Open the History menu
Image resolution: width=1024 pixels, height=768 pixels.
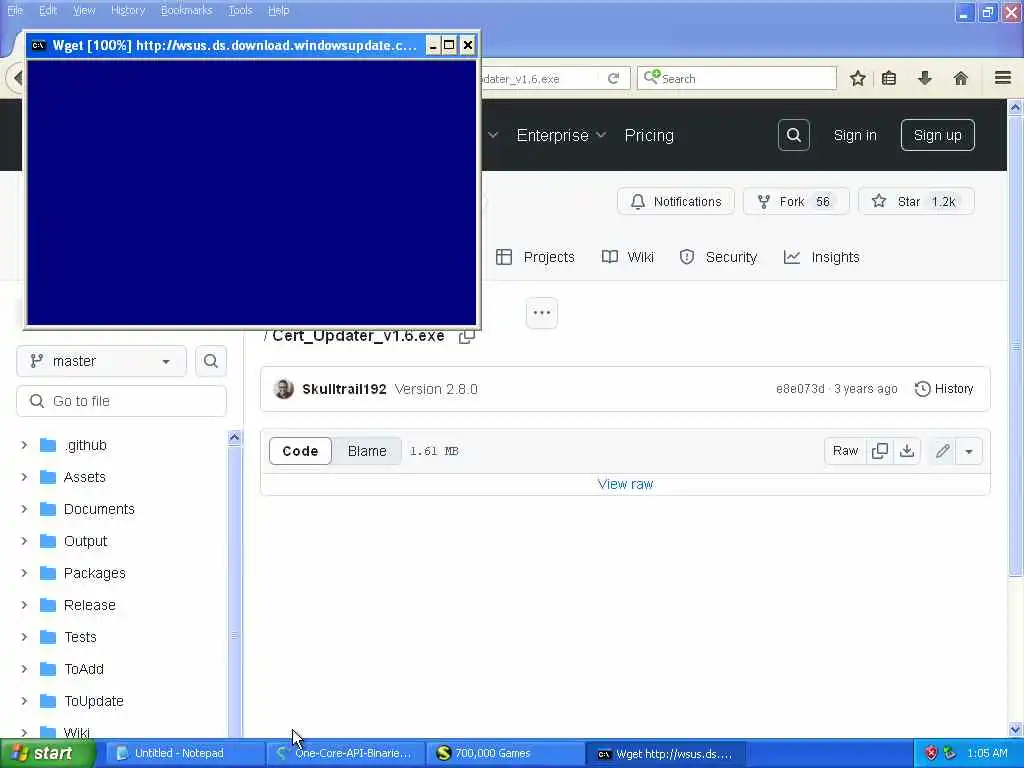click(127, 10)
